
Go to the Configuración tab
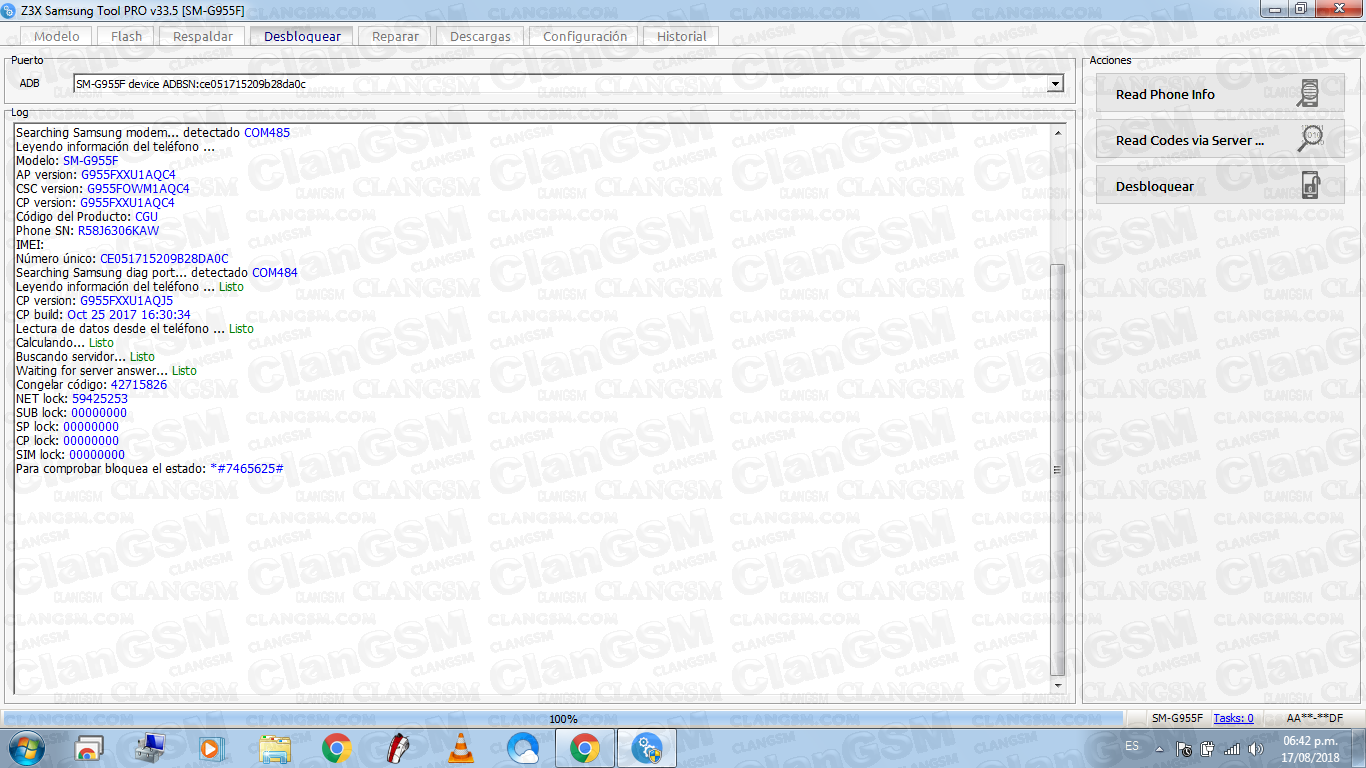point(585,36)
